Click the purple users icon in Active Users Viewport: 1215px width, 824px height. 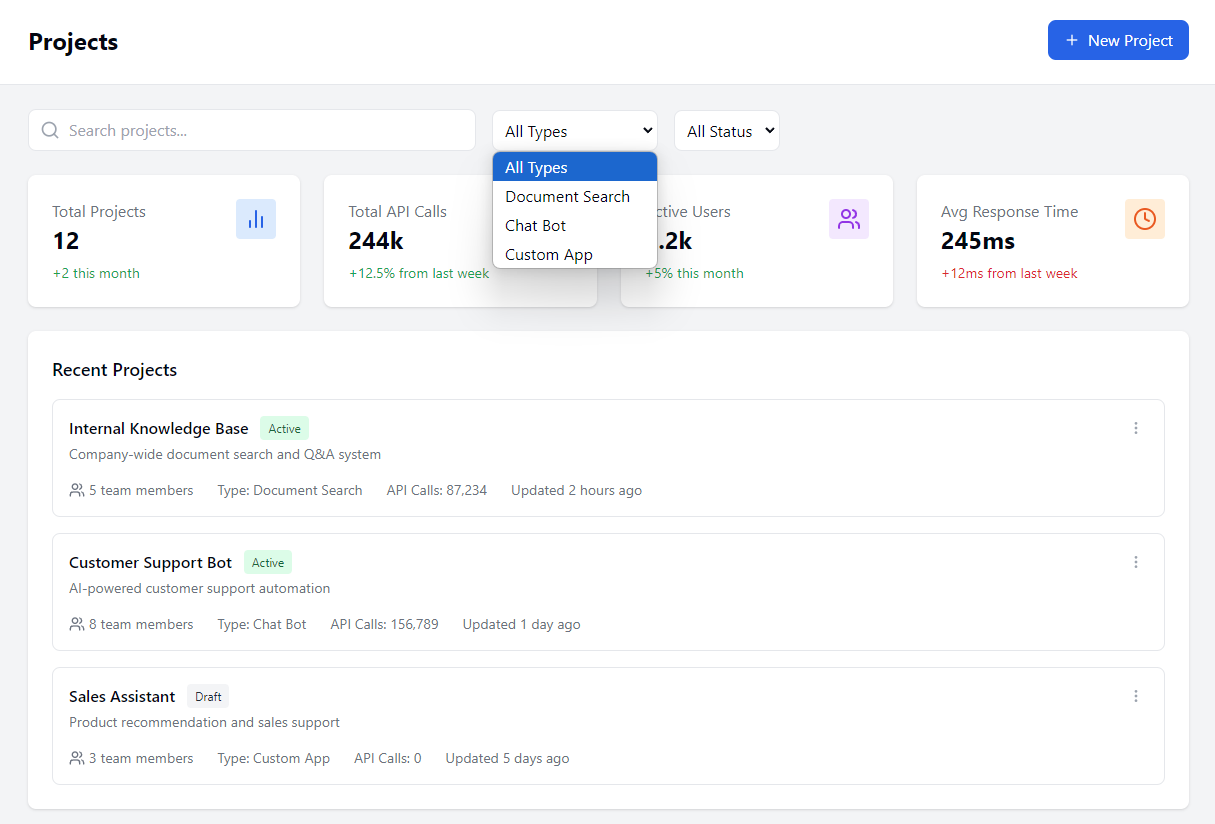pyautogui.click(x=848, y=219)
